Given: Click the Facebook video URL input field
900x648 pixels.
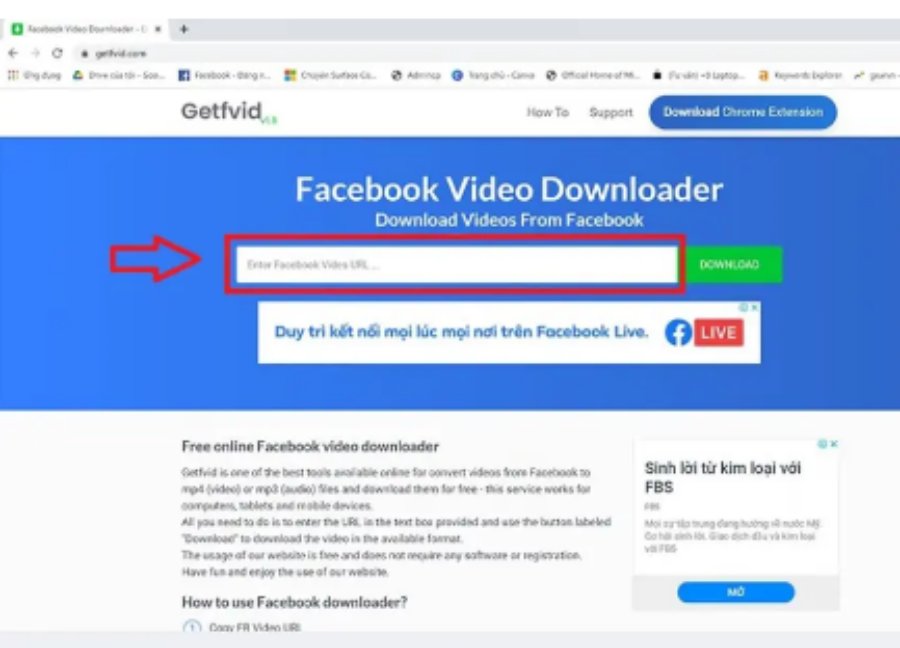Looking at the screenshot, I should [457, 265].
